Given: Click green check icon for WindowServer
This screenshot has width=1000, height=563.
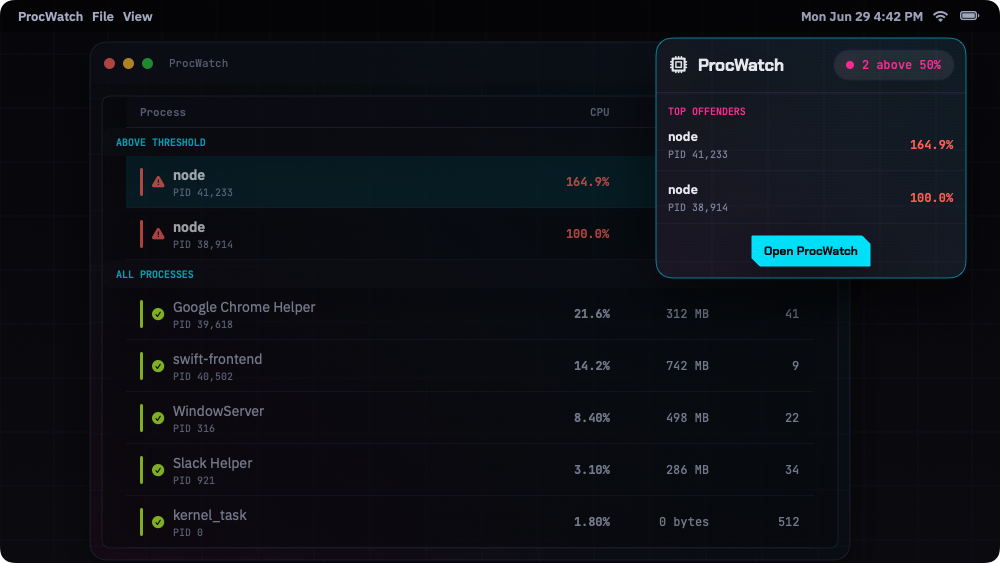Looking at the screenshot, I should pos(158,418).
